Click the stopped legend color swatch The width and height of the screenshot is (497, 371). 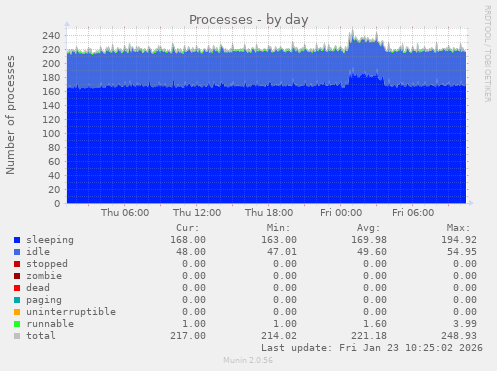coord(17,264)
